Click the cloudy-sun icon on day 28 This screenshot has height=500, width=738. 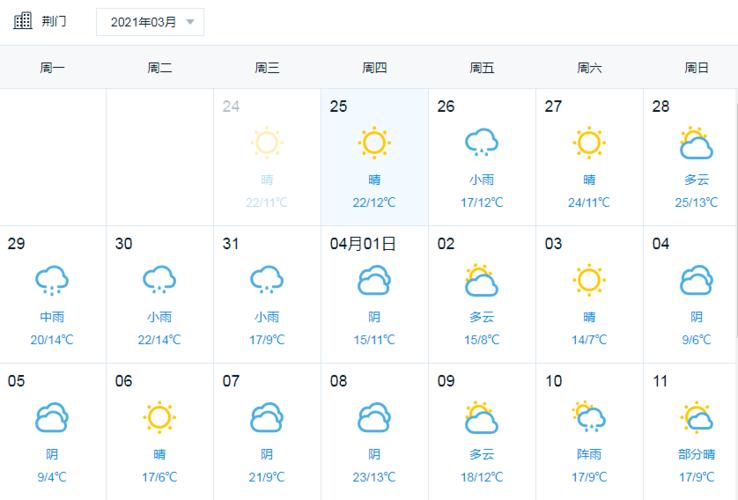tap(697, 143)
